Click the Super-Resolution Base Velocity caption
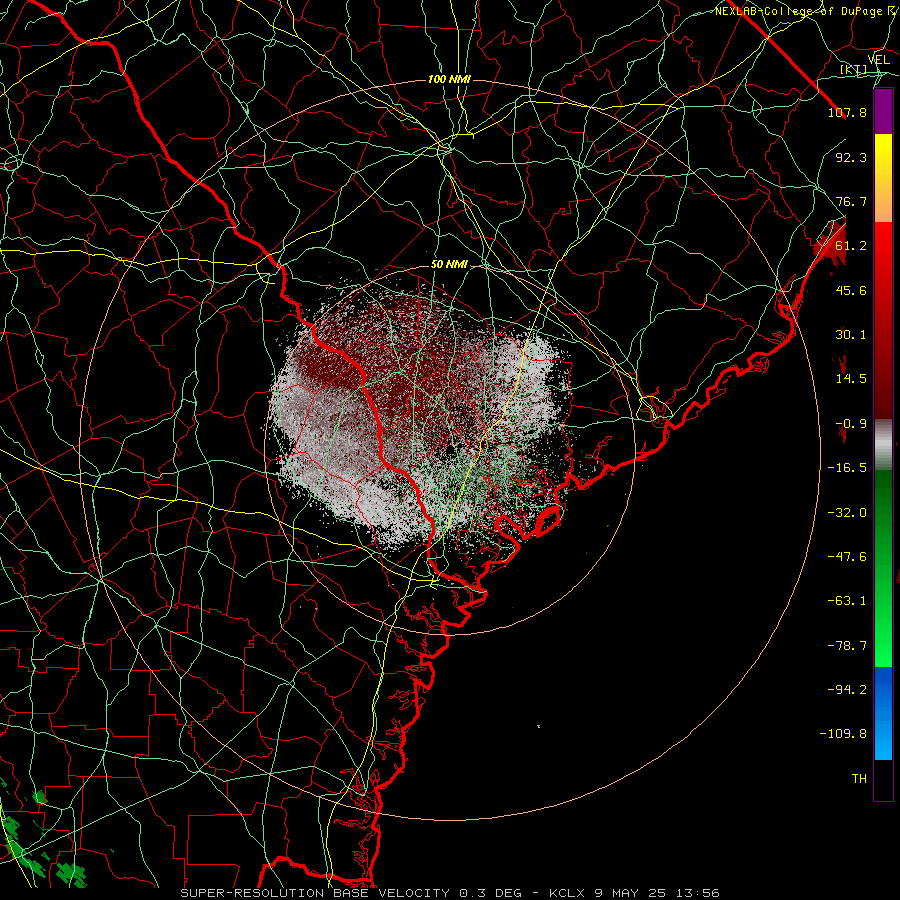This screenshot has width=900, height=900. point(450,893)
